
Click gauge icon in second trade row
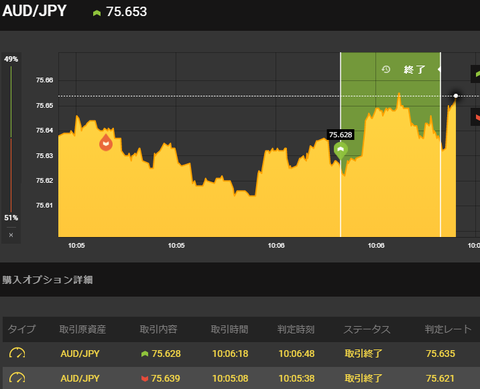(17, 378)
